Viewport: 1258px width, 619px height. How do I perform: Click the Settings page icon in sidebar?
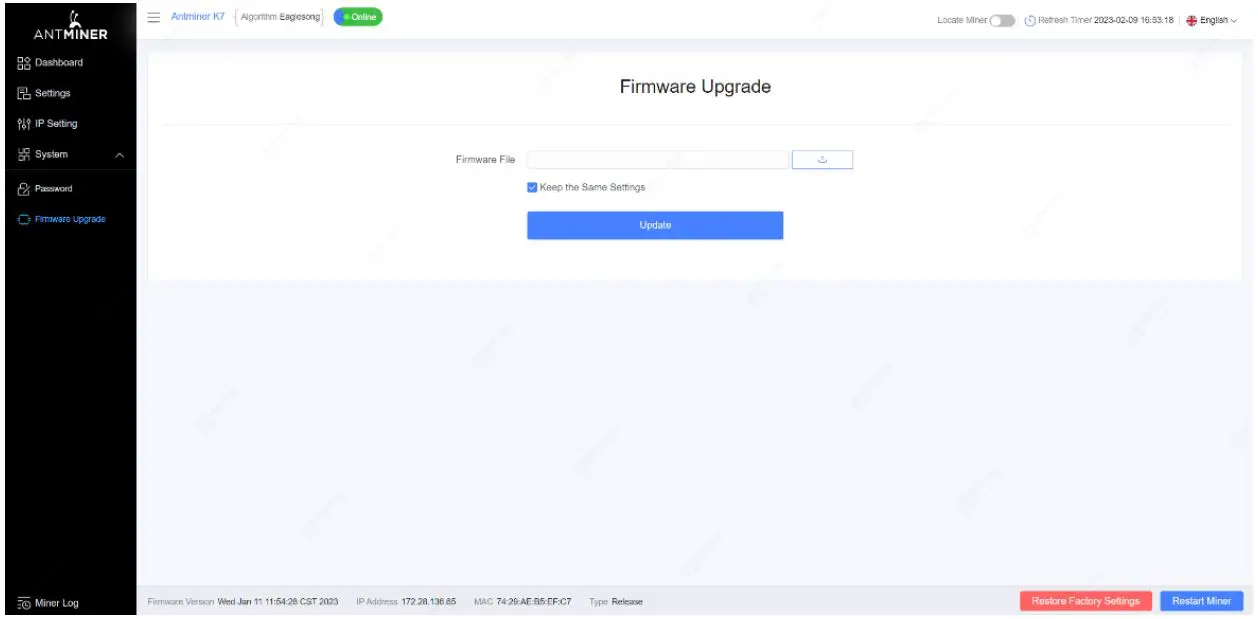[24, 93]
